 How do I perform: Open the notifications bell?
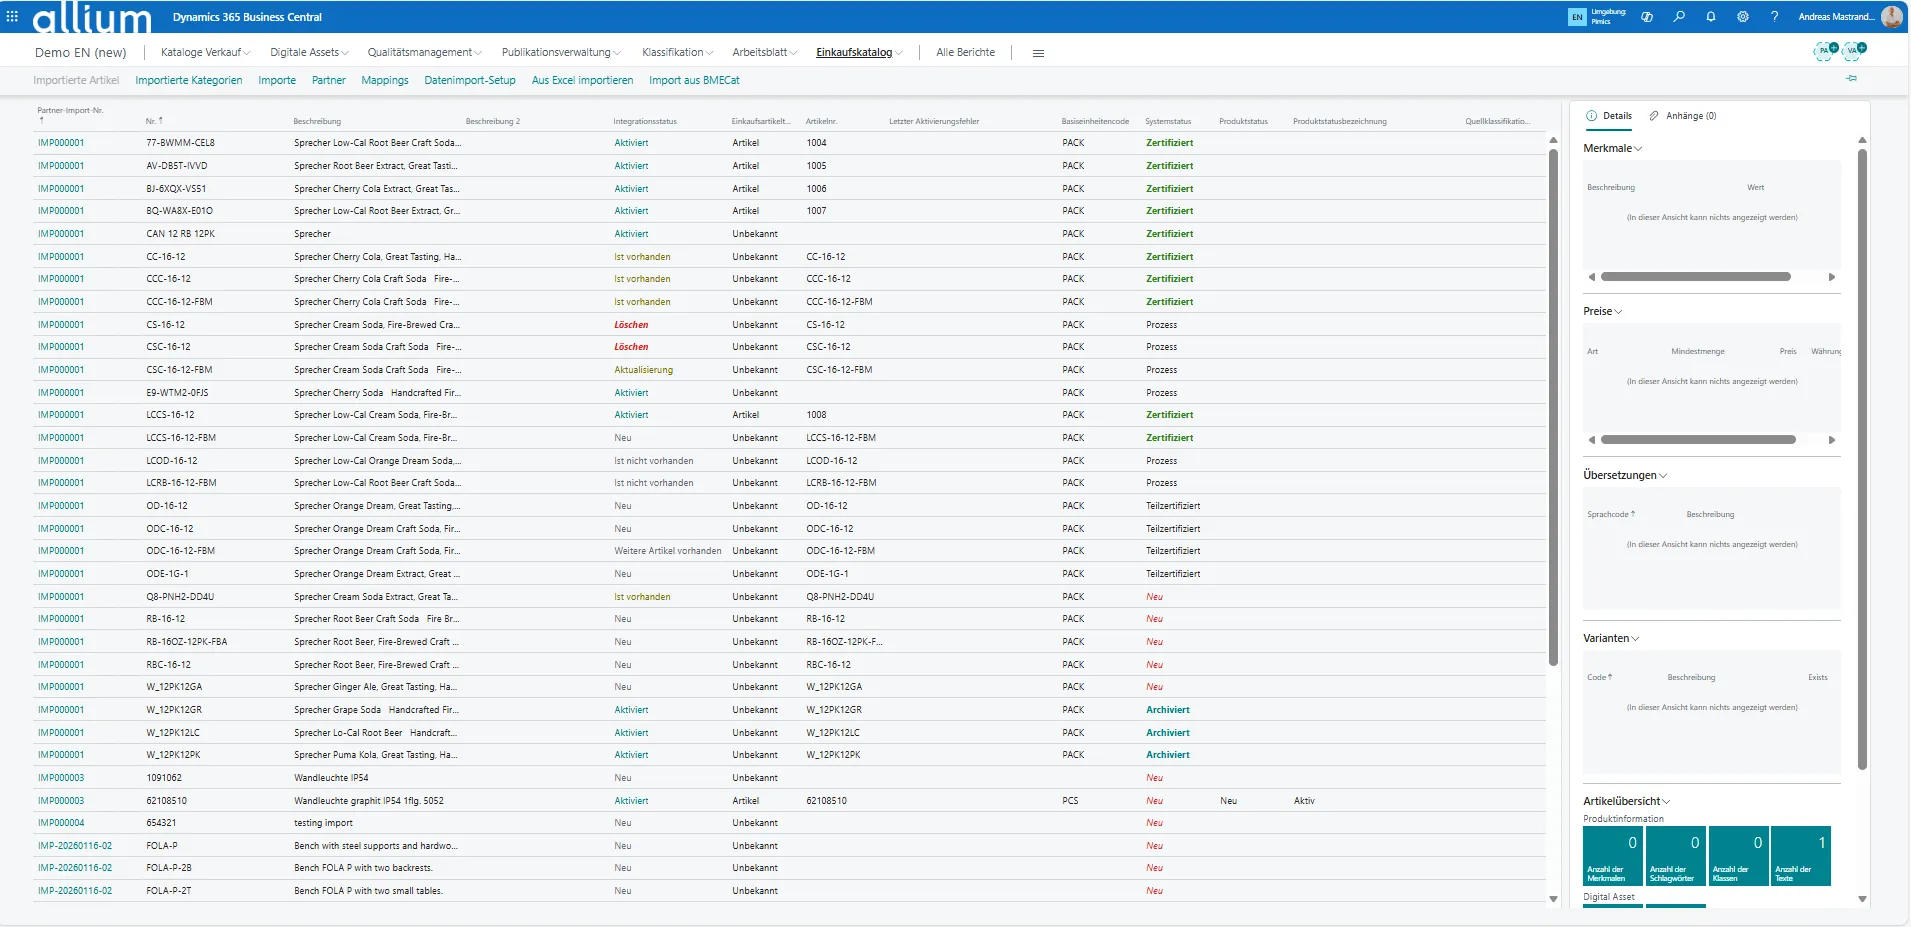[1711, 17]
